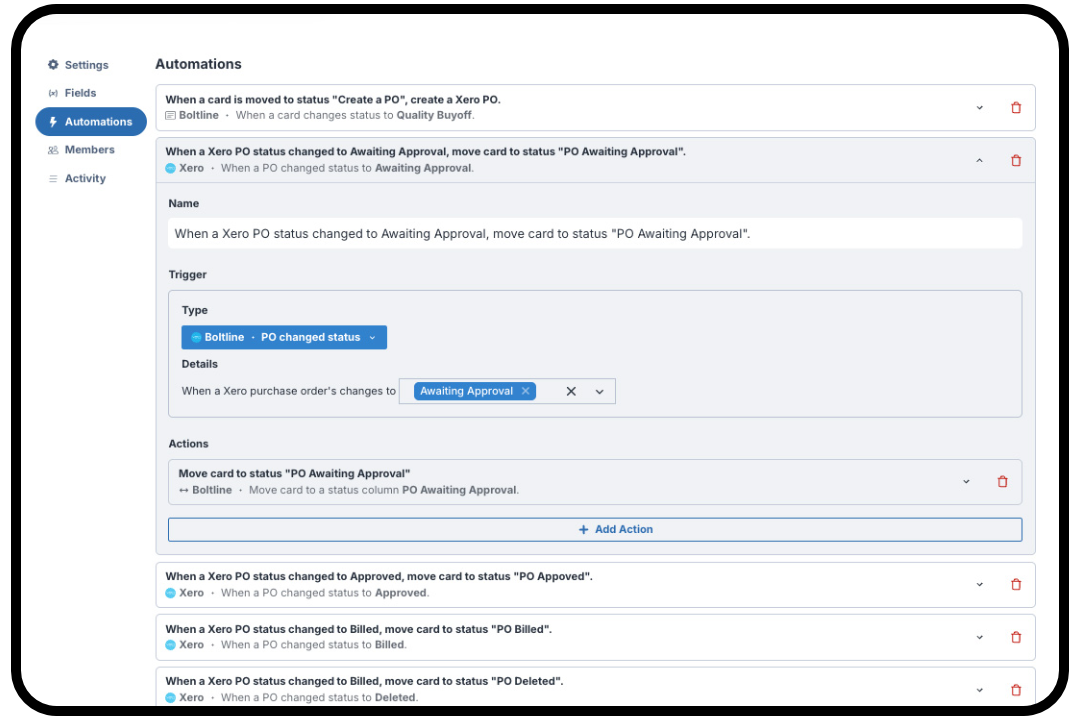Image resolution: width=1080 pixels, height=720 pixels.
Task: Click the Members people icon
Action: point(53,150)
